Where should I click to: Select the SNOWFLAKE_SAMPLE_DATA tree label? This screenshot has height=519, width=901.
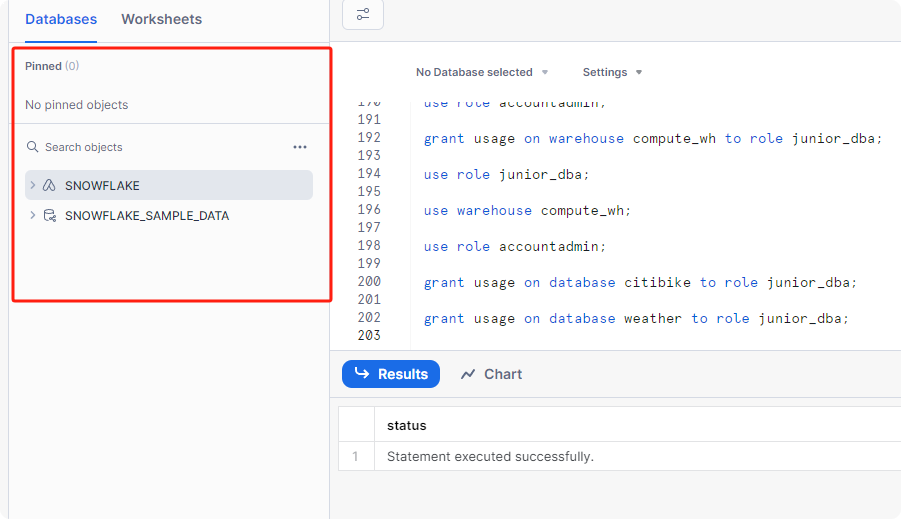tap(147, 216)
